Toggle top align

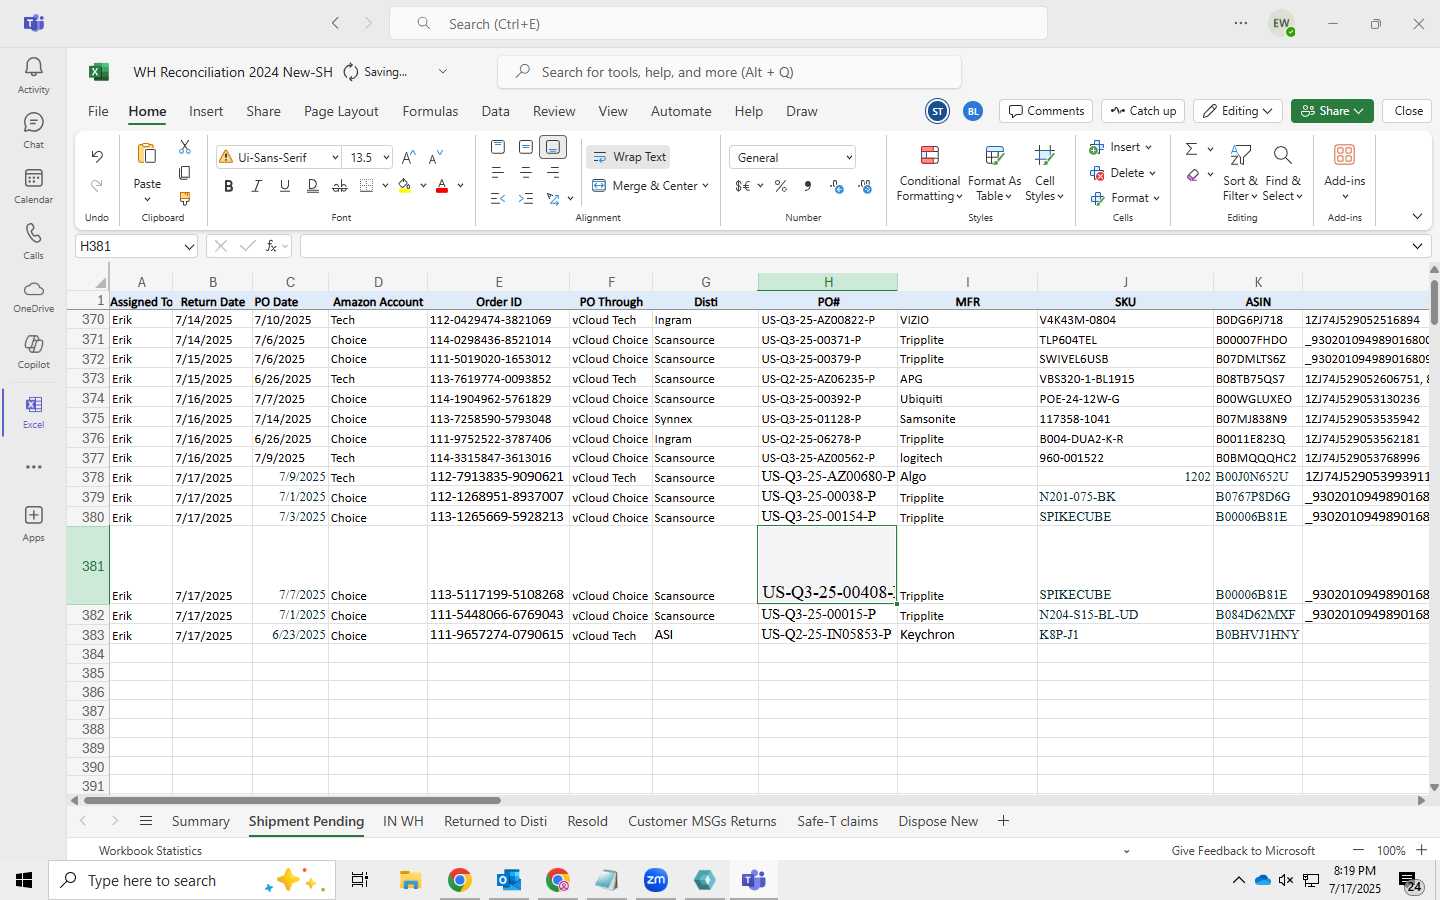(x=498, y=147)
